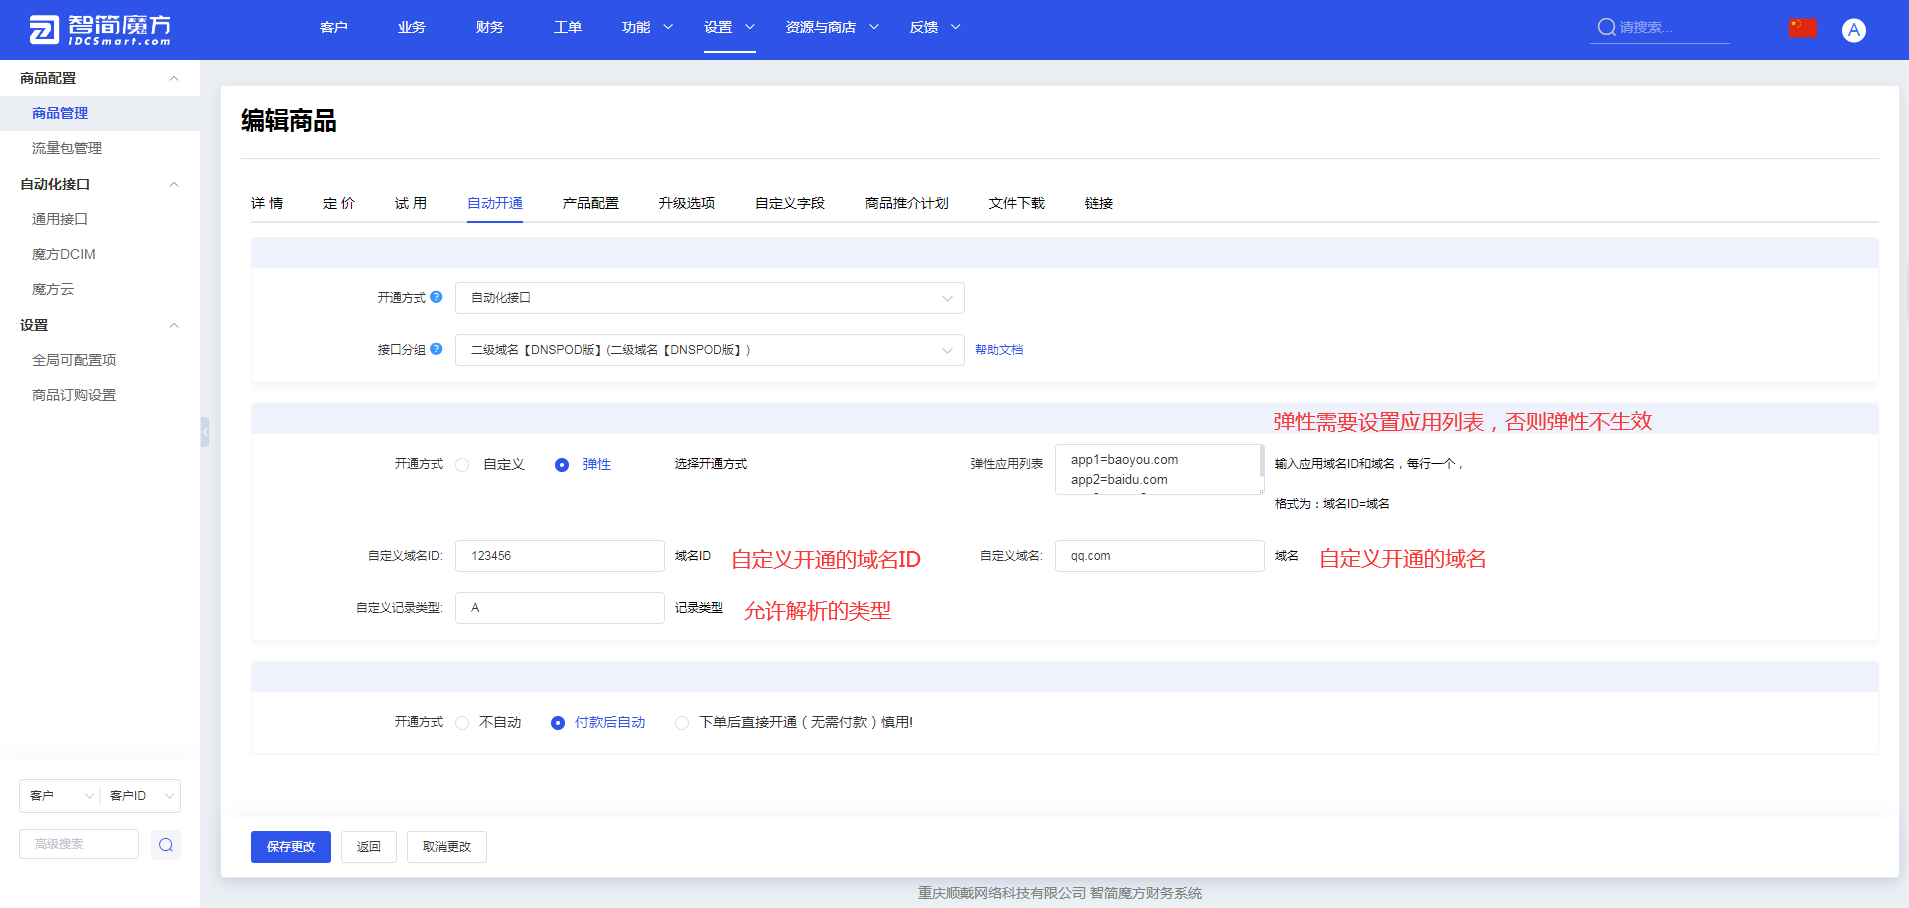This screenshot has width=1909, height=908.
Task: Select the 付款后自动 radio option
Action: coord(558,723)
